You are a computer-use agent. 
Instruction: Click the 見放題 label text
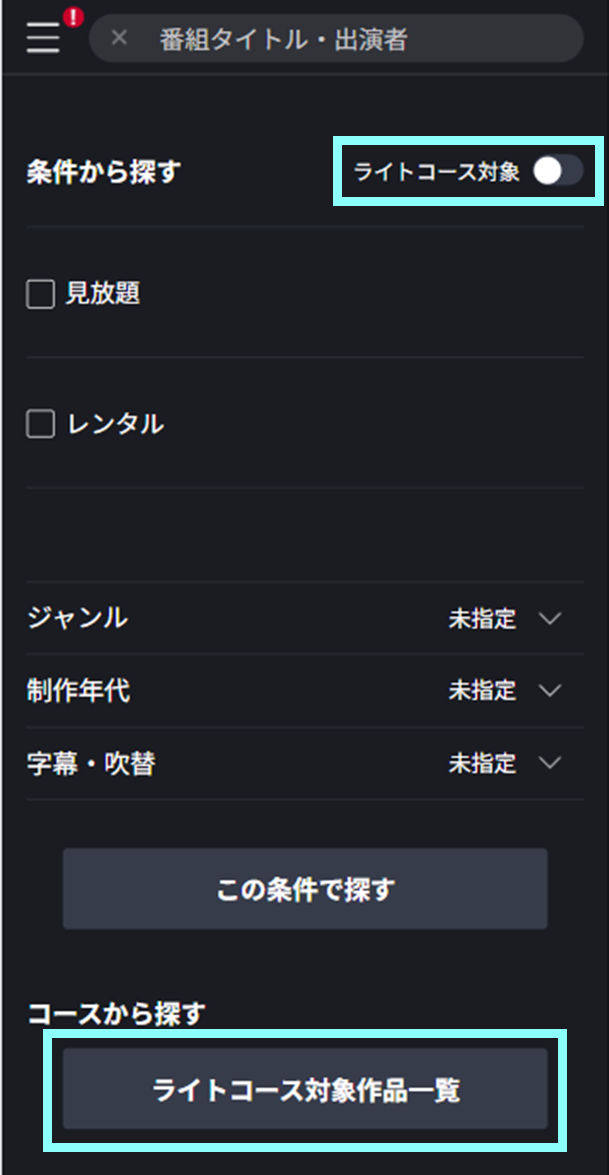pos(102,294)
